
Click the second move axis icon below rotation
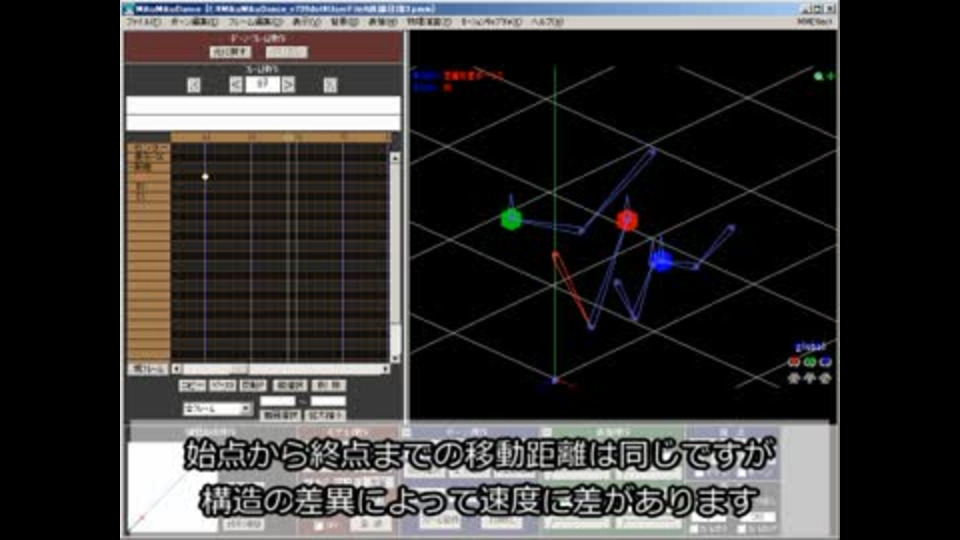click(810, 378)
